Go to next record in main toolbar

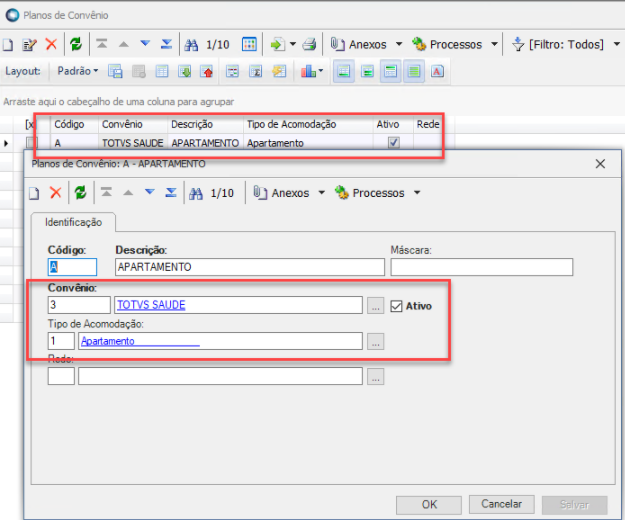pyautogui.click(x=145, y=43)
